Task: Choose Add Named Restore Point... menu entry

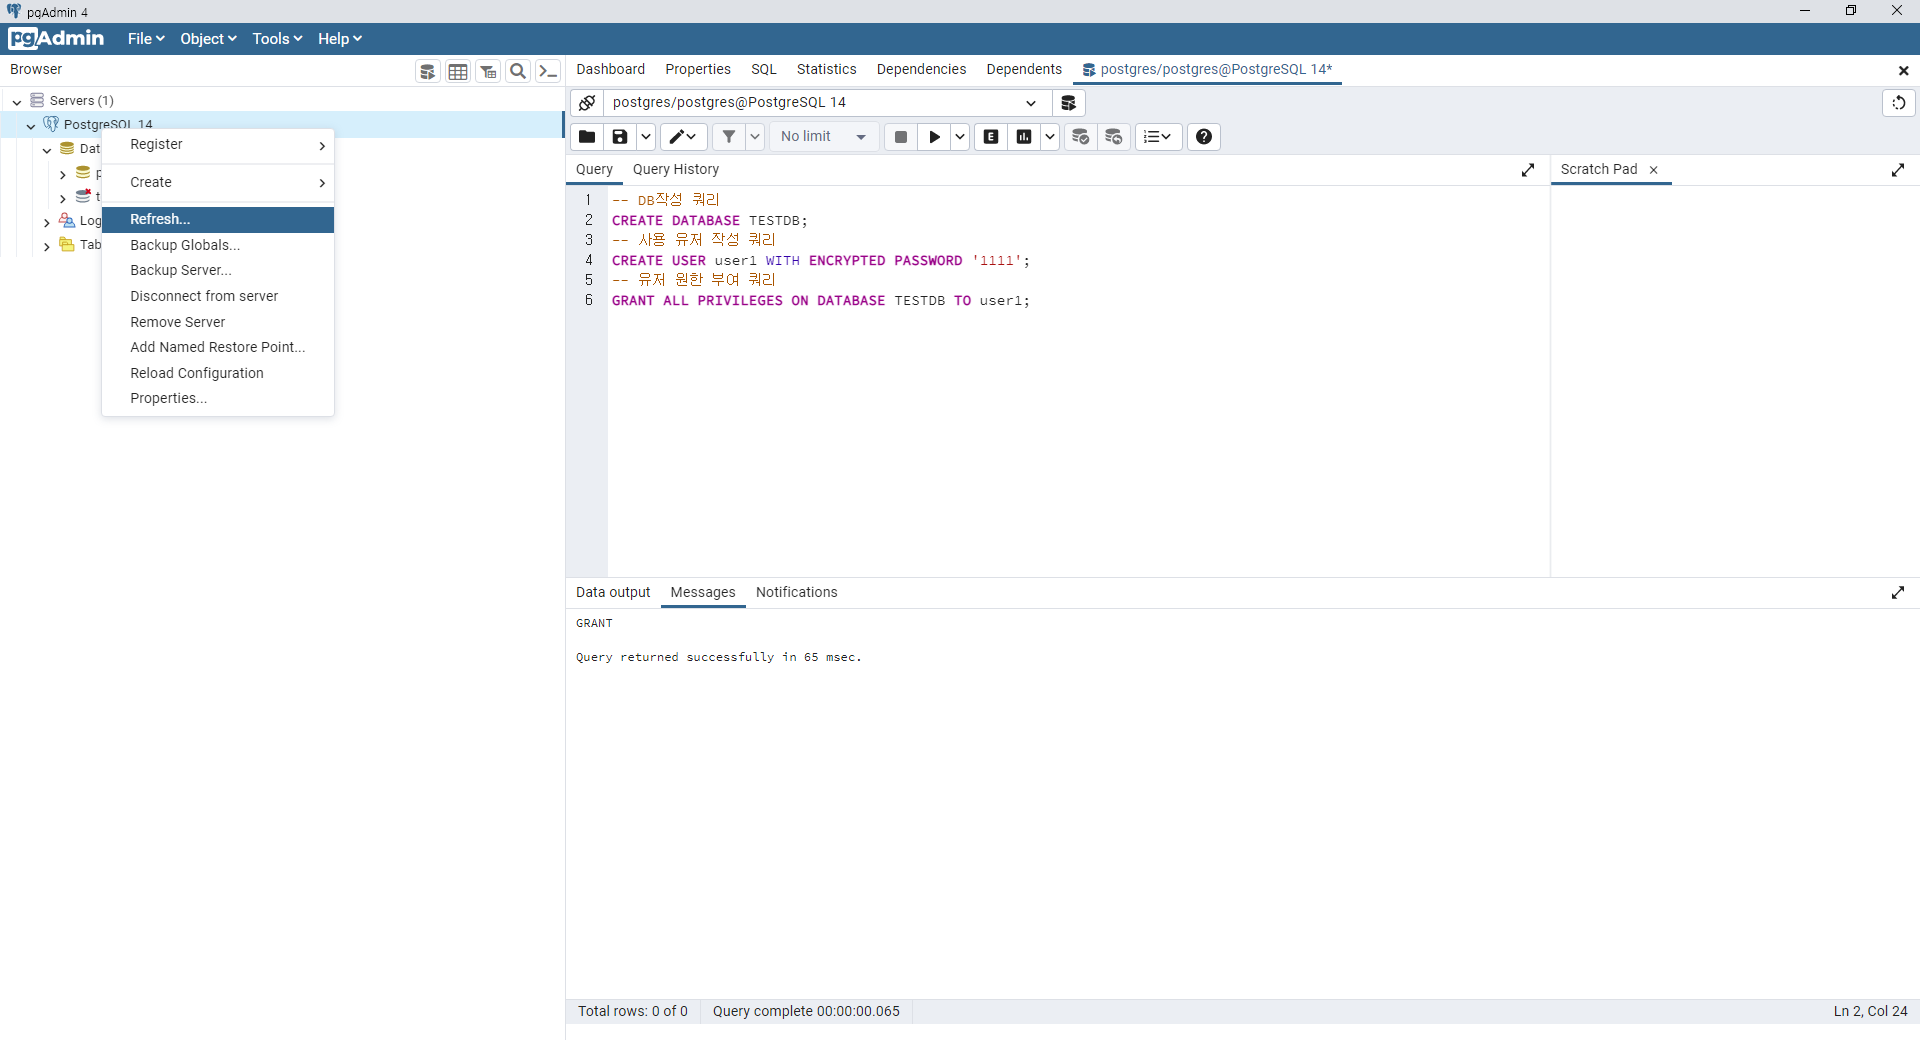Action: [218, 348]
